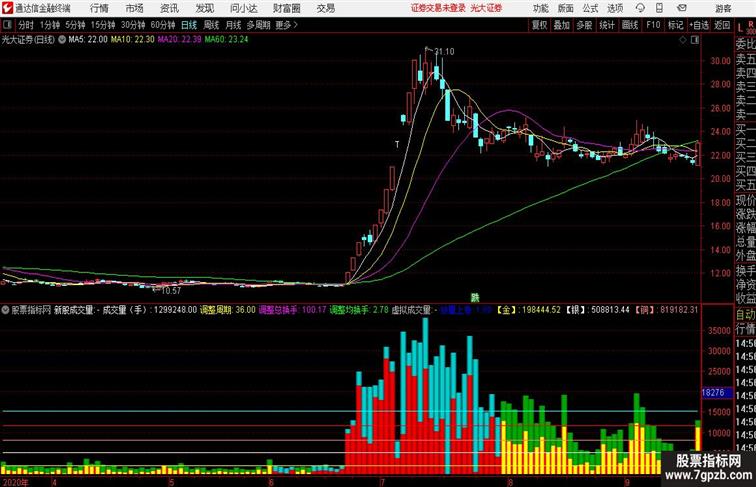The image size is (756, 487).
Task: Click the T marker on chart
Action: tap(397, 144)
